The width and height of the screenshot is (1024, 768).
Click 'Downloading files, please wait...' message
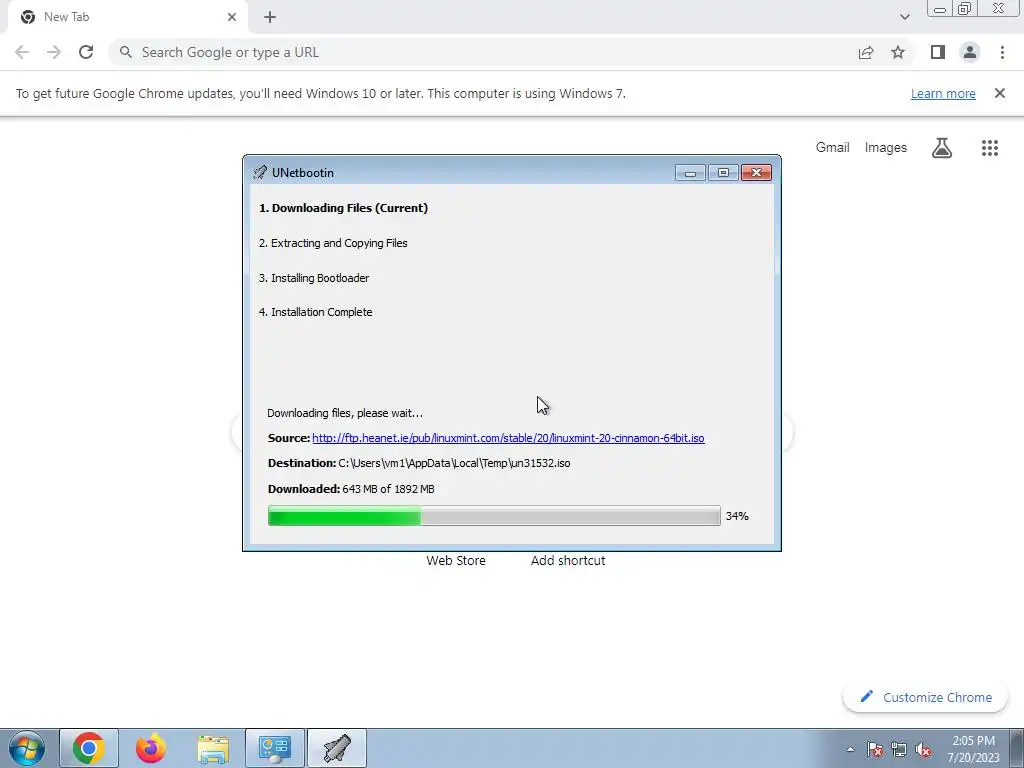[345, 413]
